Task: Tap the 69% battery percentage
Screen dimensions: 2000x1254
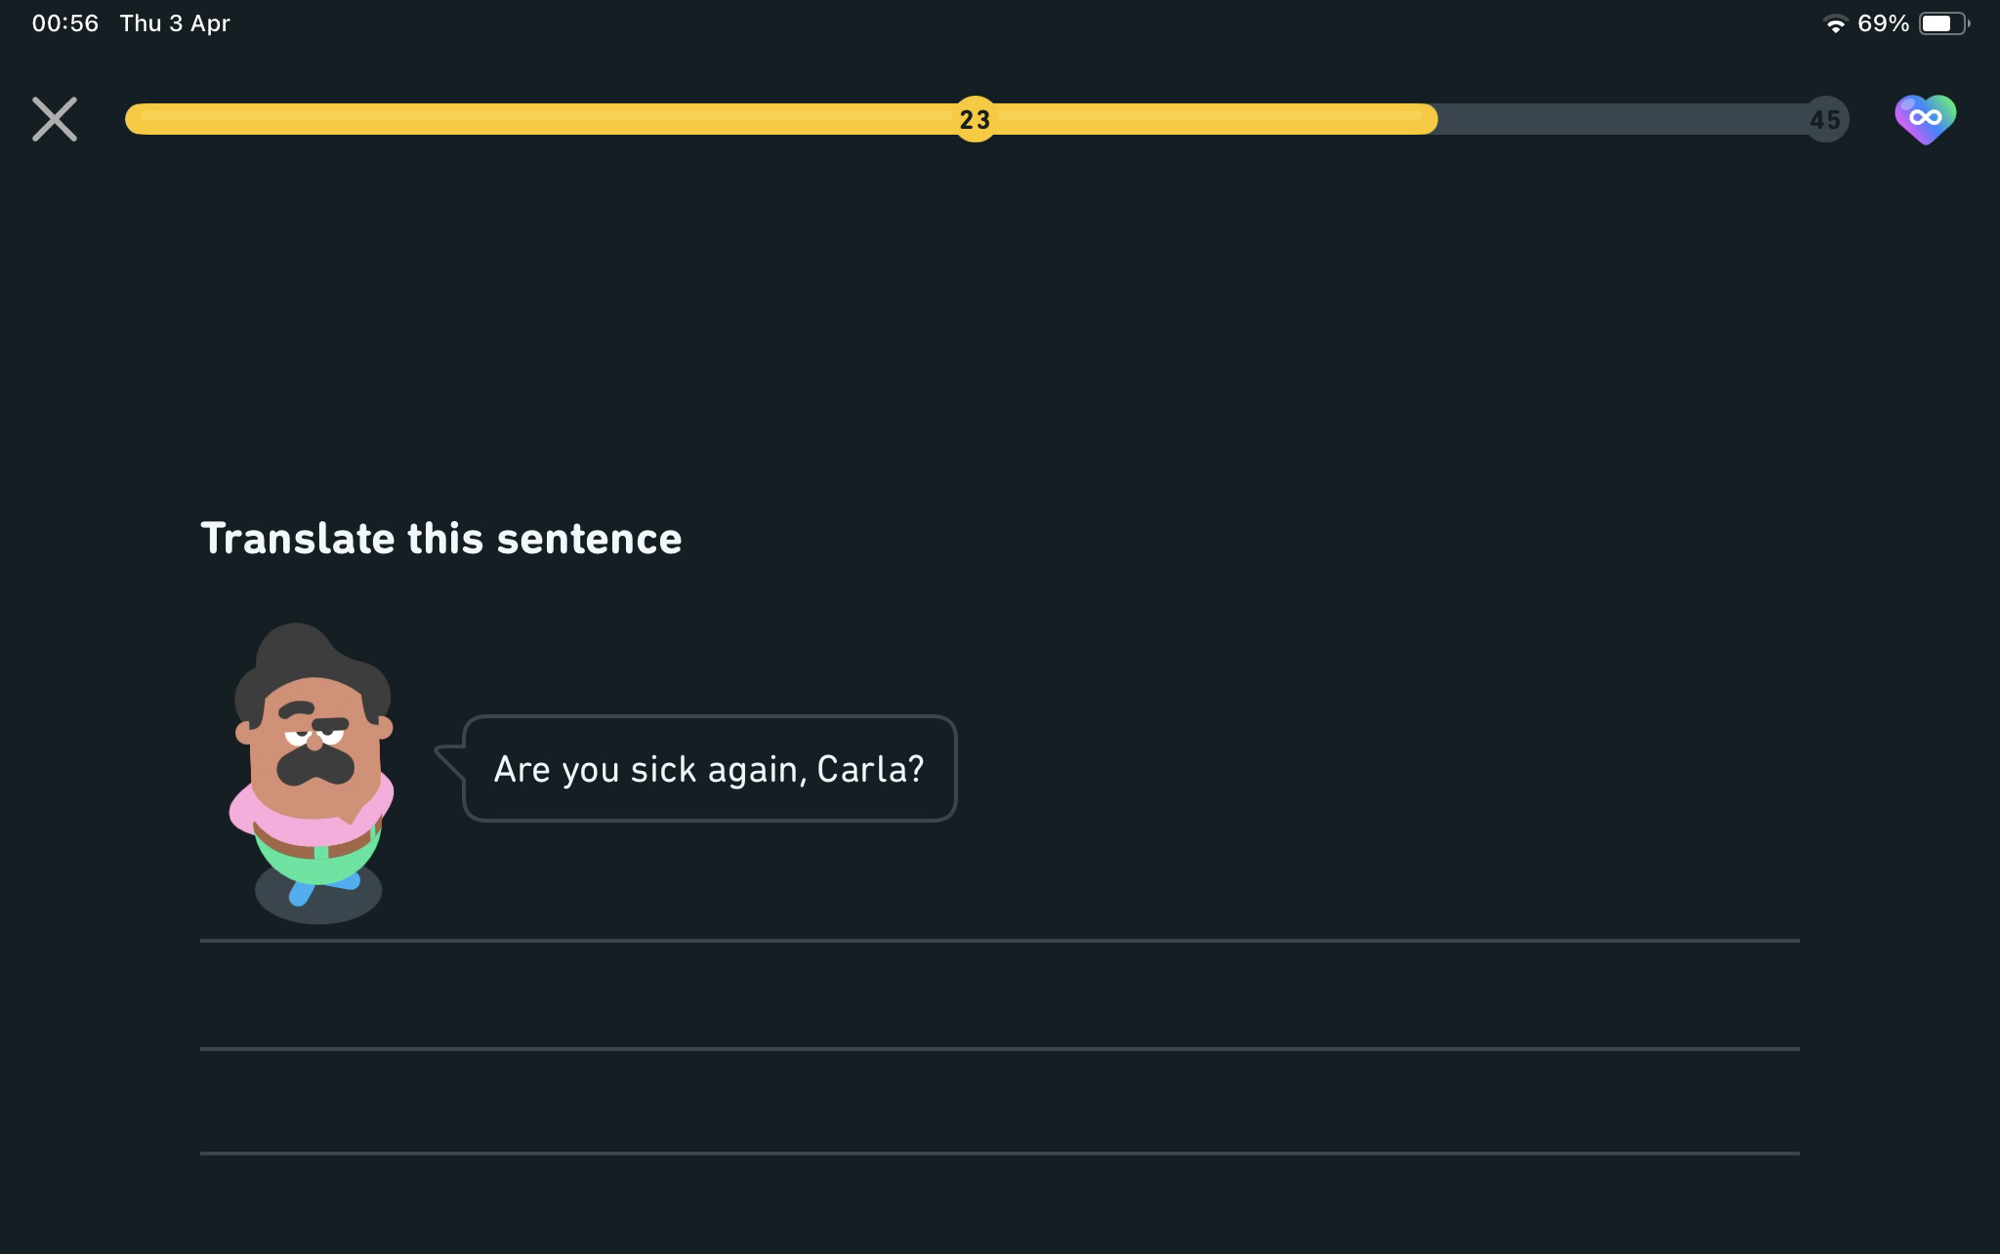Action: coord(1883,24)
